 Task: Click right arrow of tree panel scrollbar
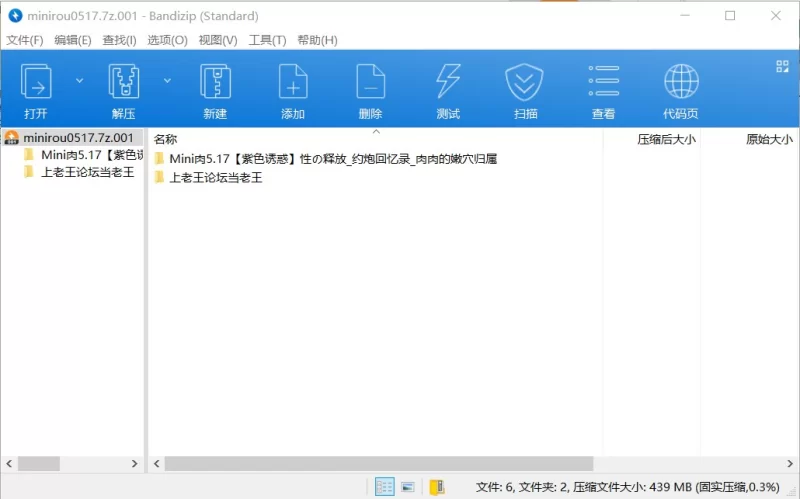coord(135,463)
